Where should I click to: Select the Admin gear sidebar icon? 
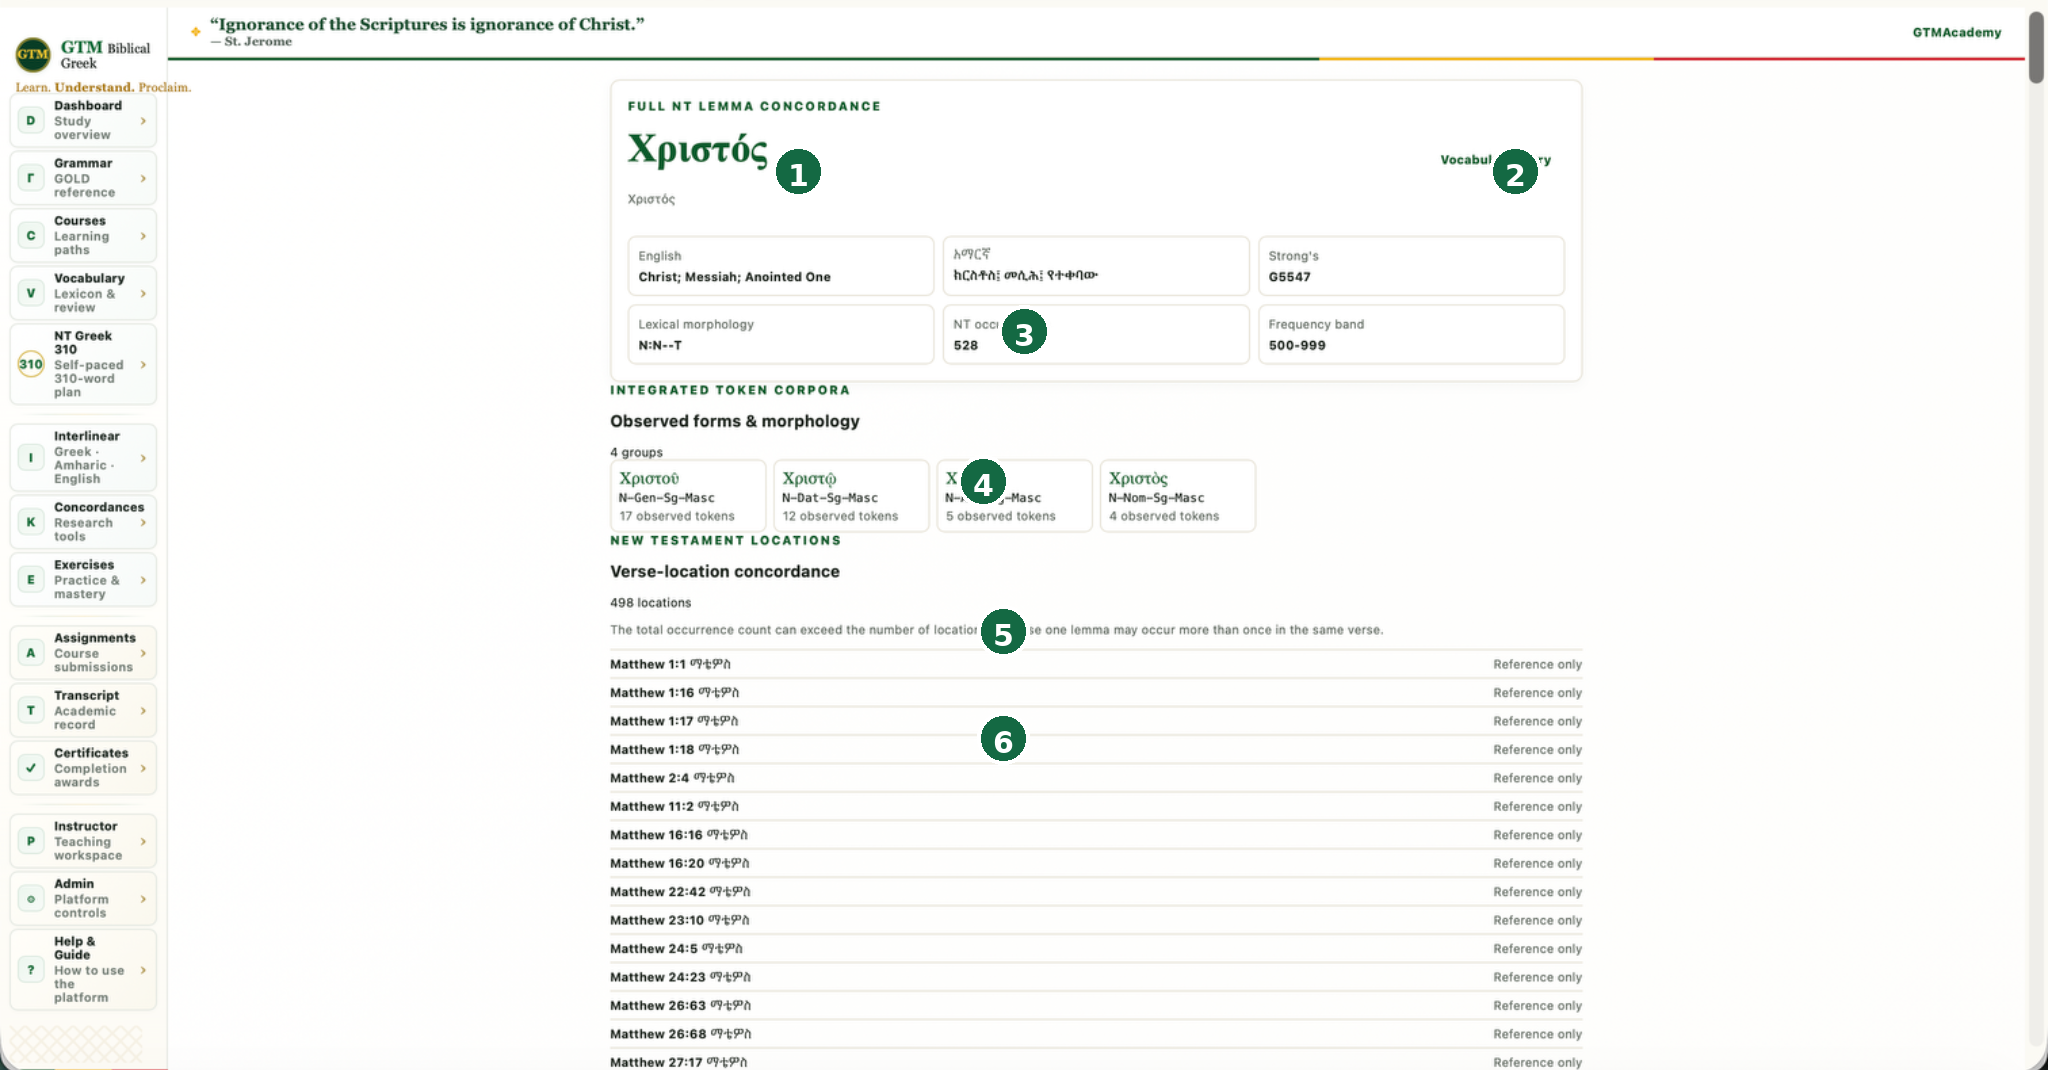pyautogui.click(x=31, y=899)
